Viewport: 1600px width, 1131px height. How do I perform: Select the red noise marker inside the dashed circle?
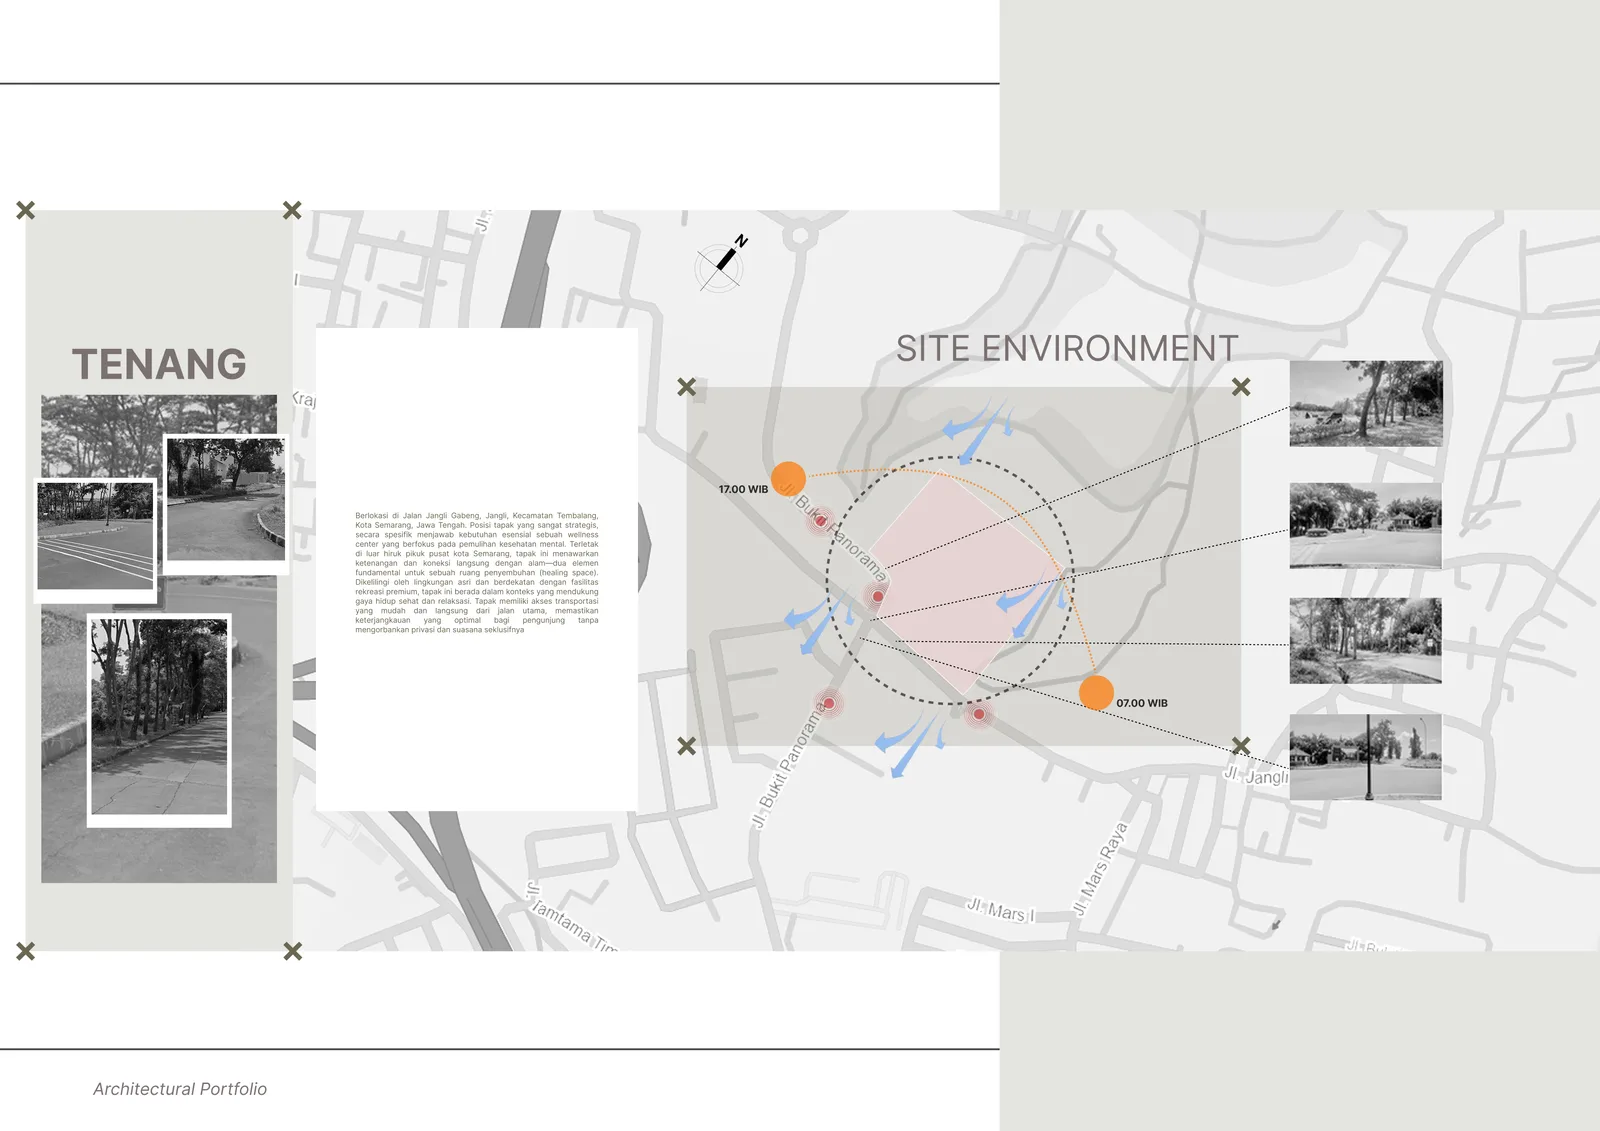point(877,596)
